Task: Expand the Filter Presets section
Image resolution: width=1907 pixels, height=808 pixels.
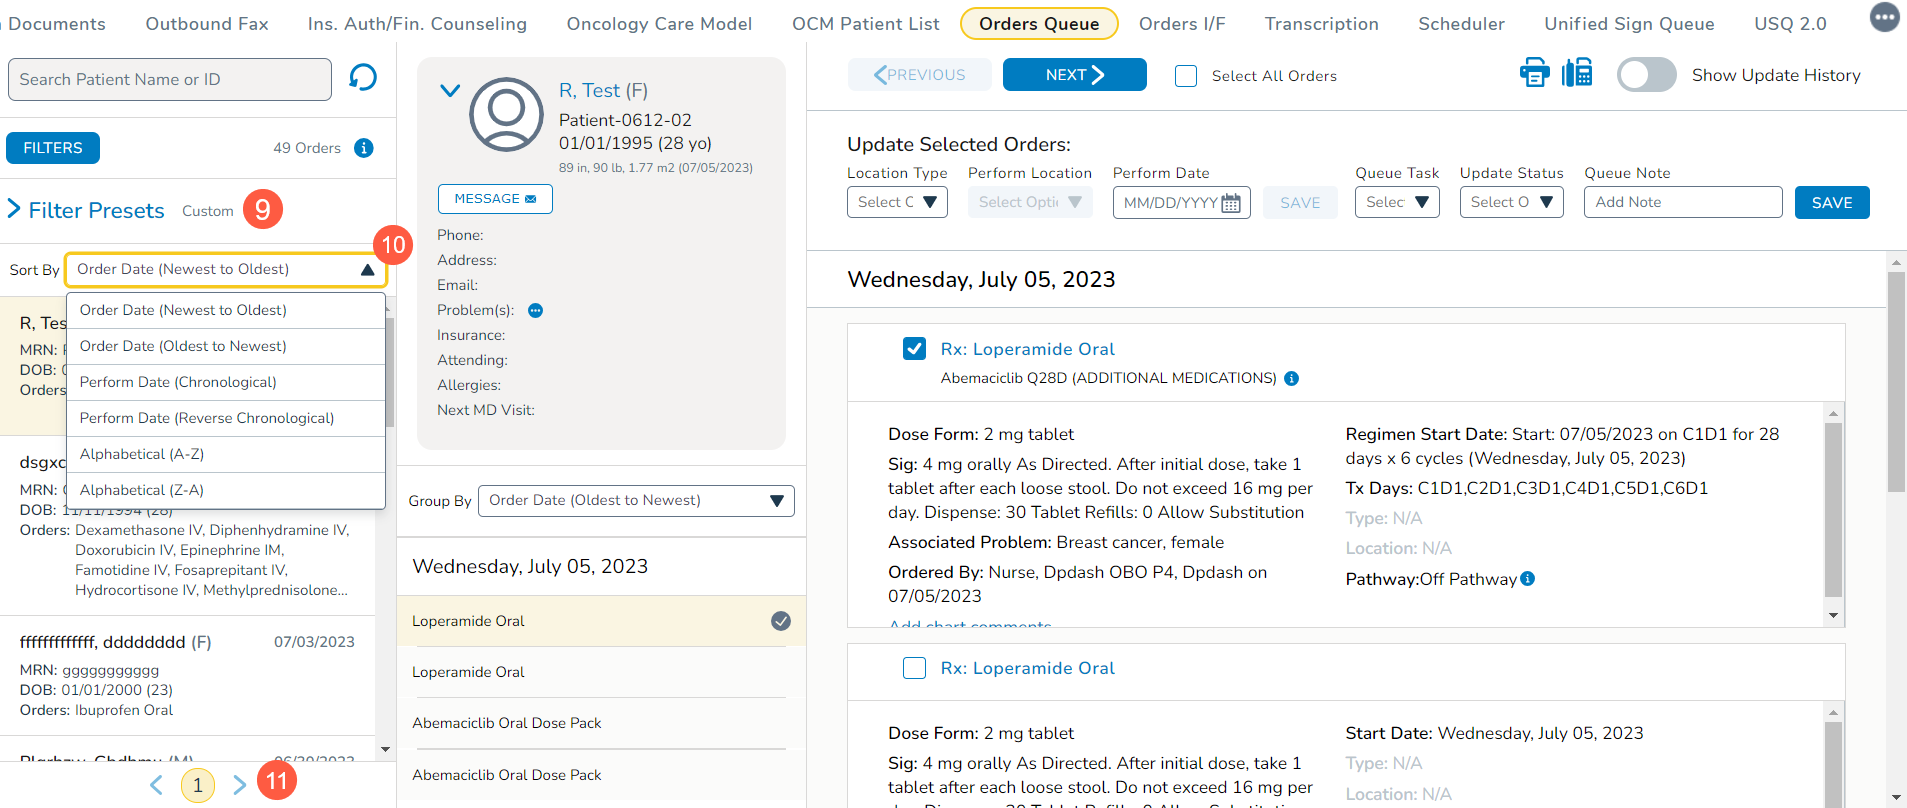Action: [14, 209]
